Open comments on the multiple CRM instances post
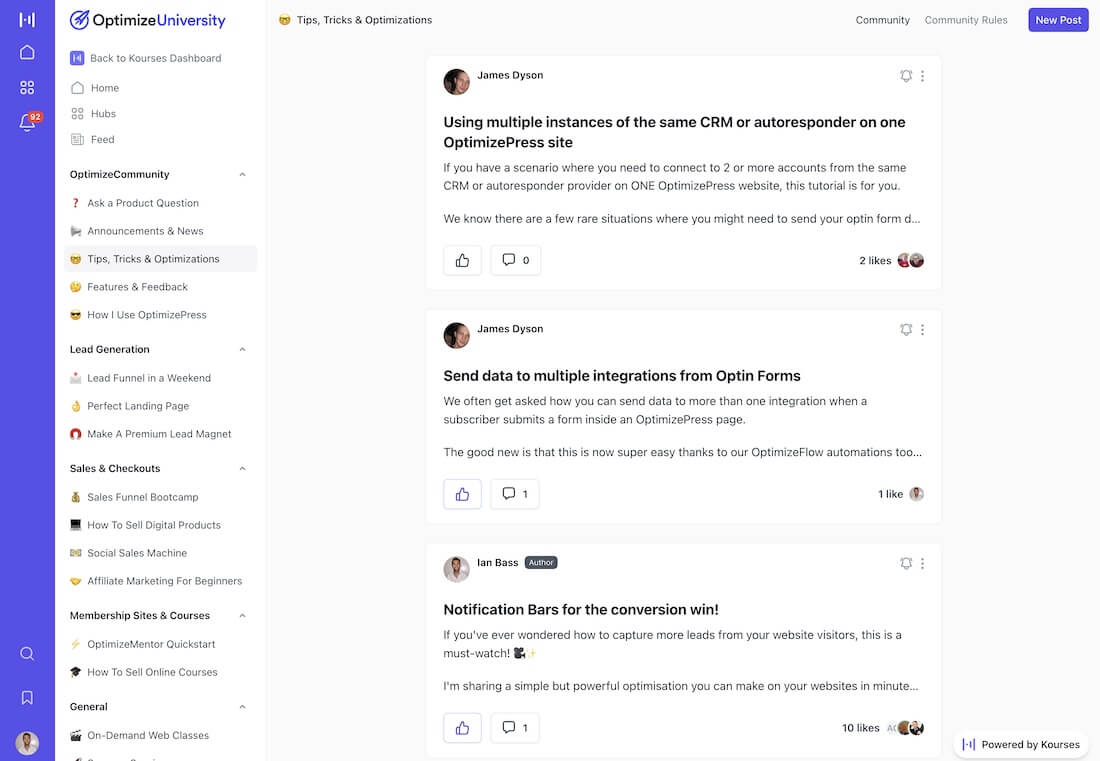The height and width of the screenshot is (761, 1100). click(x=515, y=260)
